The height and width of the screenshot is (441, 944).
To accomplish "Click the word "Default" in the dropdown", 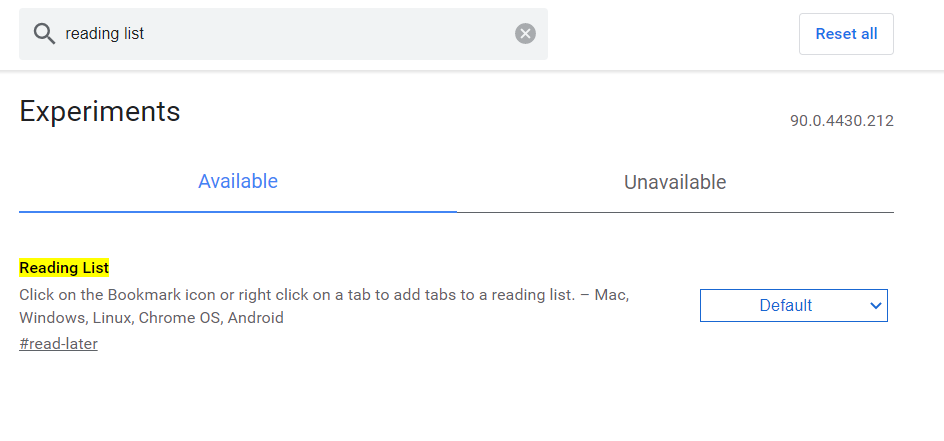I will (x=785, y=306).
